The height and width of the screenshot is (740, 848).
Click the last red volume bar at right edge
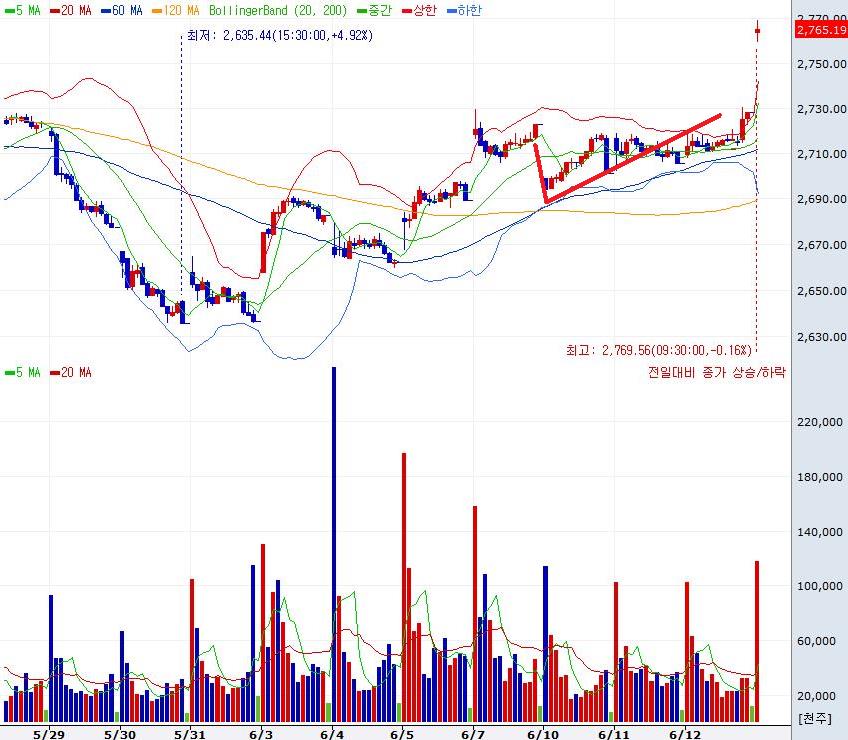757,642
